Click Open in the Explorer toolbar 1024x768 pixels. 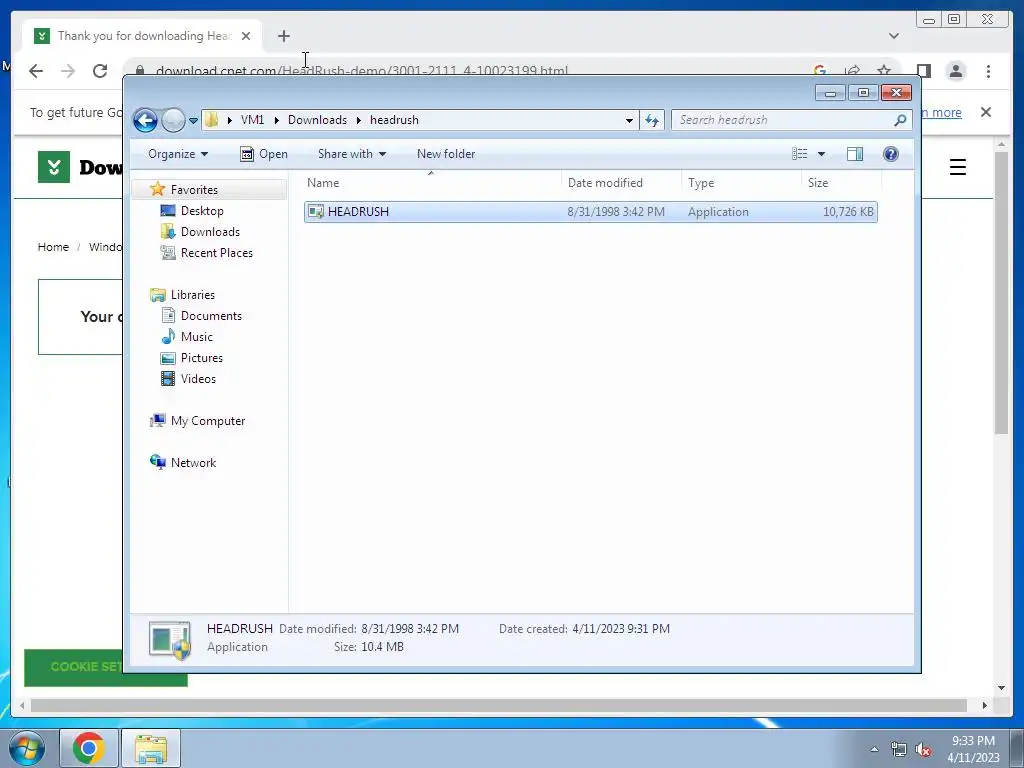pyautogui.click(x=264, y=154)
